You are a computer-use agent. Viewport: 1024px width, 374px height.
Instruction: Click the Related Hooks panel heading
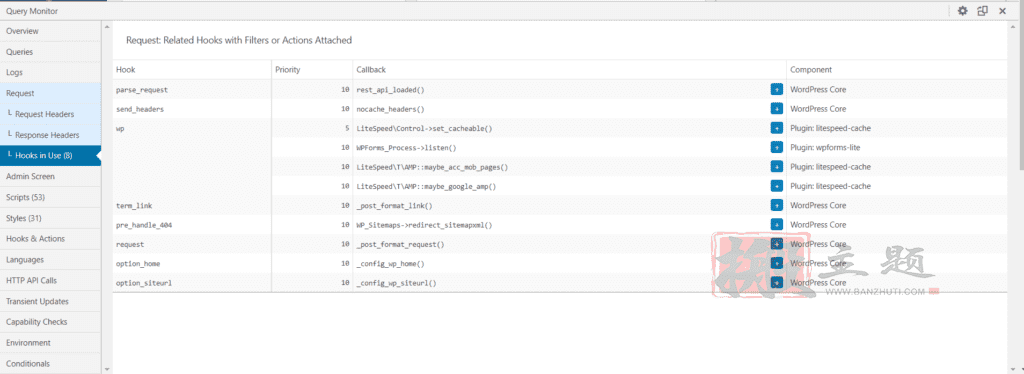click(x=238, y=40)
